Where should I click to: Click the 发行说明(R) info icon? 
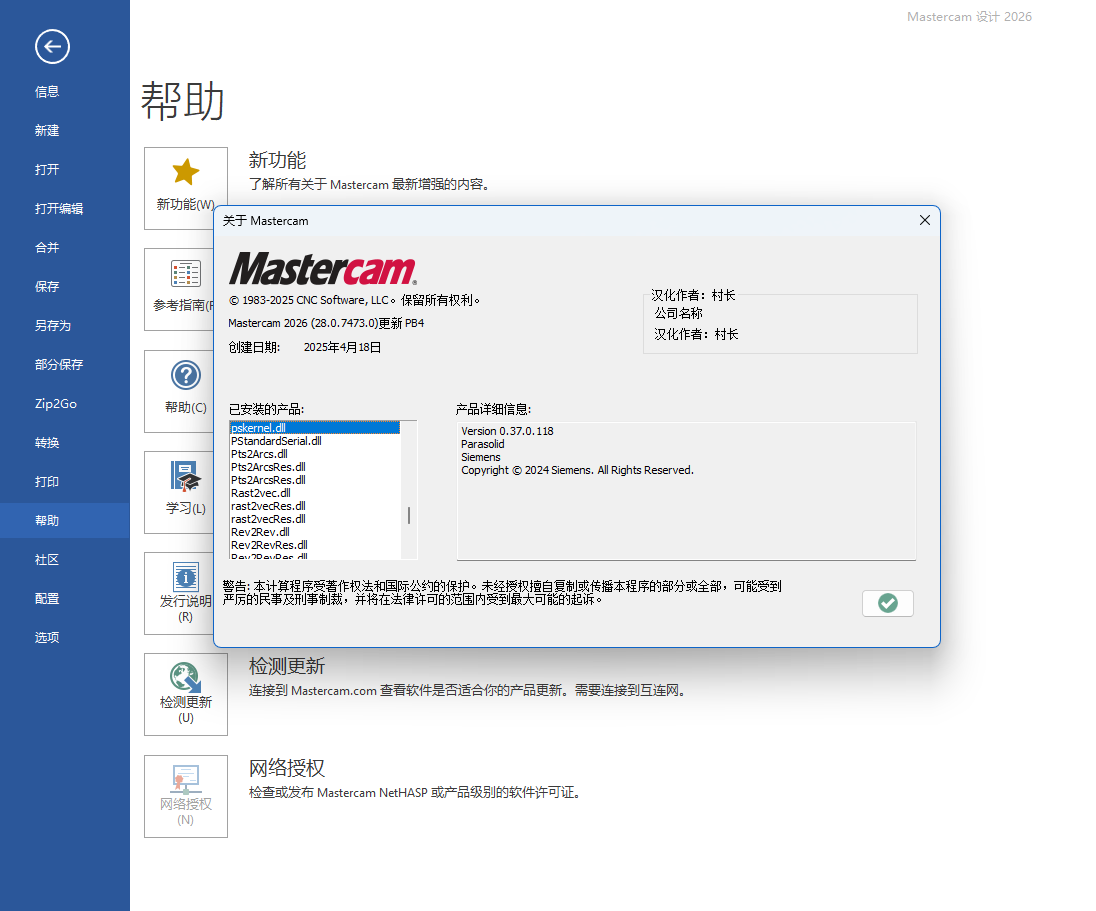[x=185, y=578]
